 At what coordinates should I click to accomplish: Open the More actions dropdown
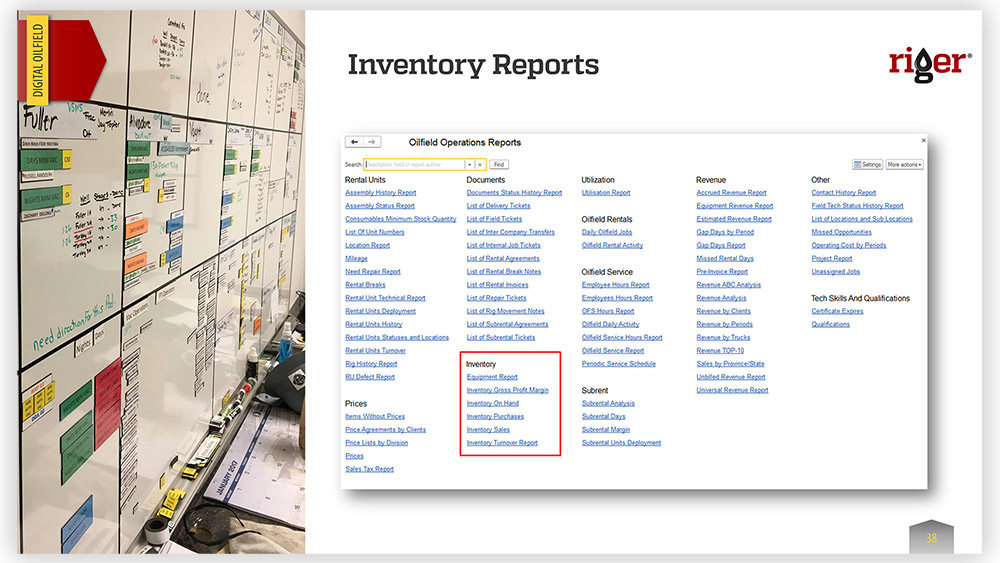(x=904, y=164)
